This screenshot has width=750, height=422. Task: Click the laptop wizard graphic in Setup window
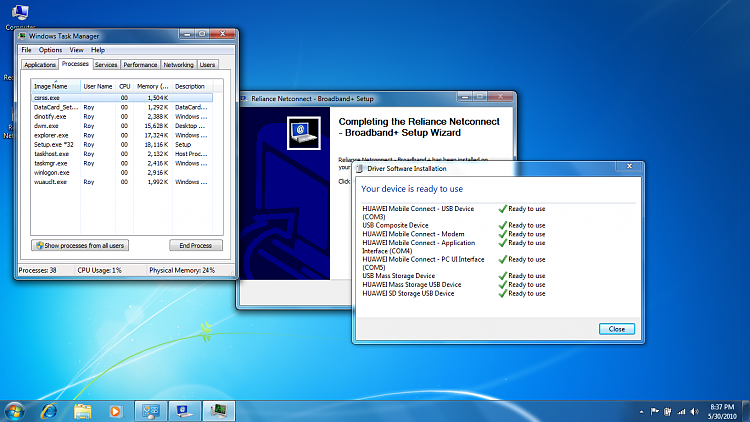pos(304,133)
